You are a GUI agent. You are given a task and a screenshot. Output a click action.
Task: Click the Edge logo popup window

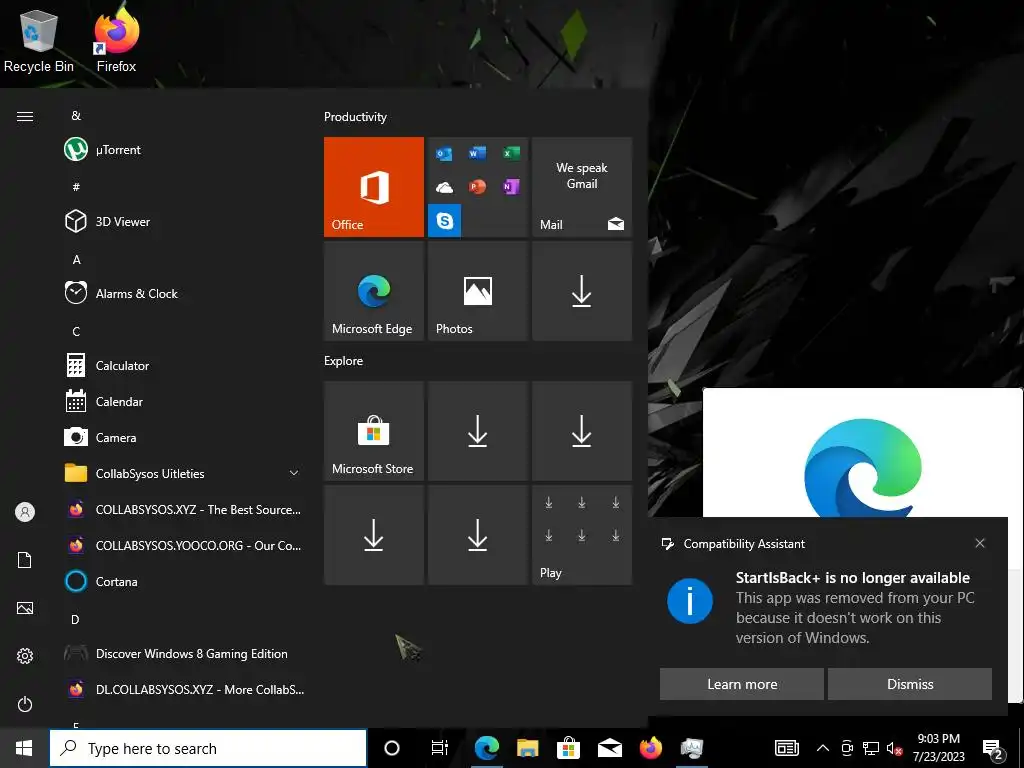[862, 453]
